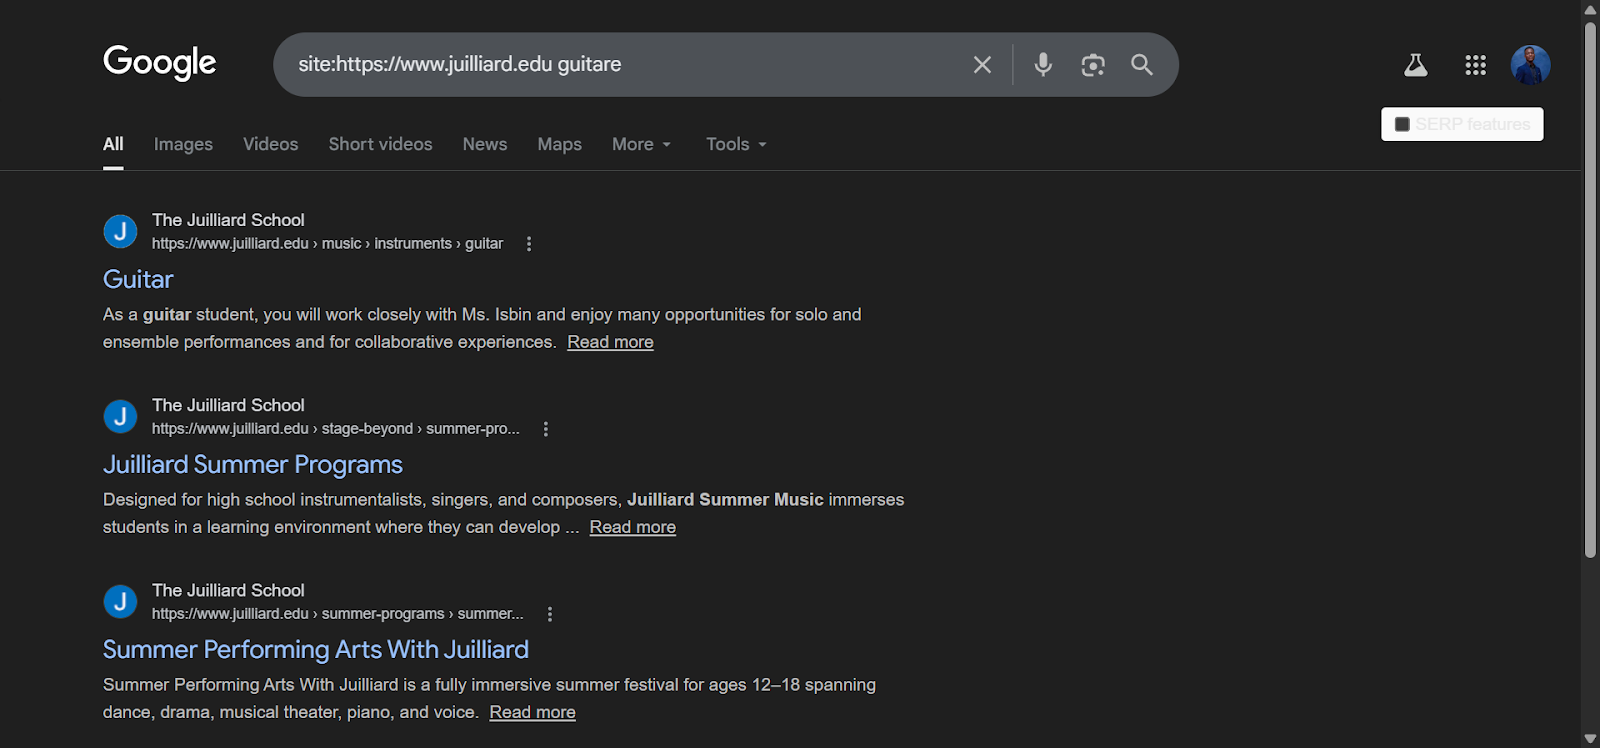
Task: Click The Juilliard School name above Juilliard Summer Programs
Action: 228,405
